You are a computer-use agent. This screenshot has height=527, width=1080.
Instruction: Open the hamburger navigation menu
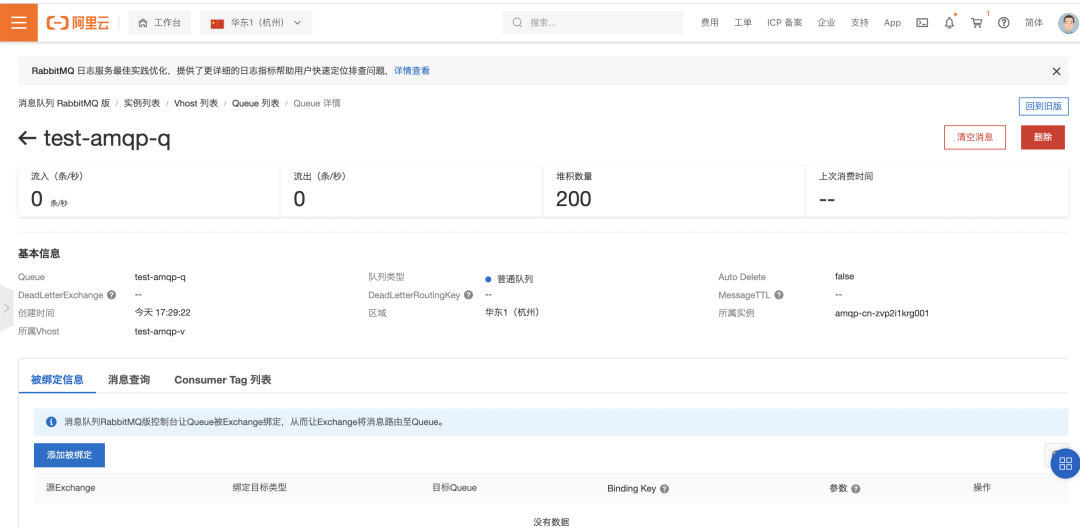click(x=19, y=22)
